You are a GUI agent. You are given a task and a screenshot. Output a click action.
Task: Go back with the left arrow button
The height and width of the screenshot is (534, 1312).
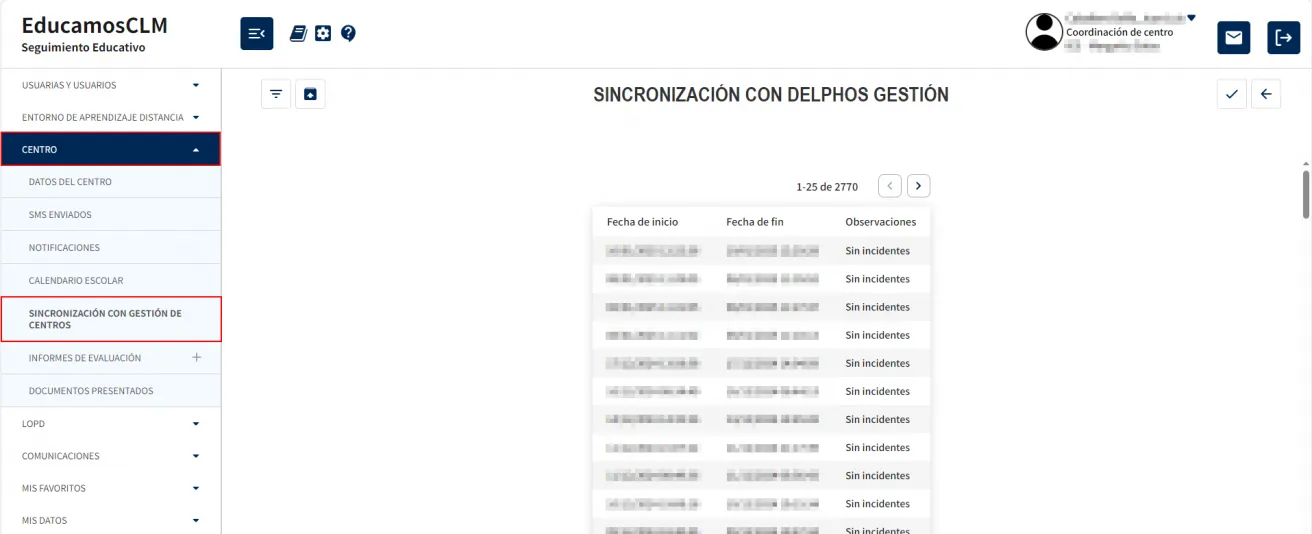tap(1266, 94)
